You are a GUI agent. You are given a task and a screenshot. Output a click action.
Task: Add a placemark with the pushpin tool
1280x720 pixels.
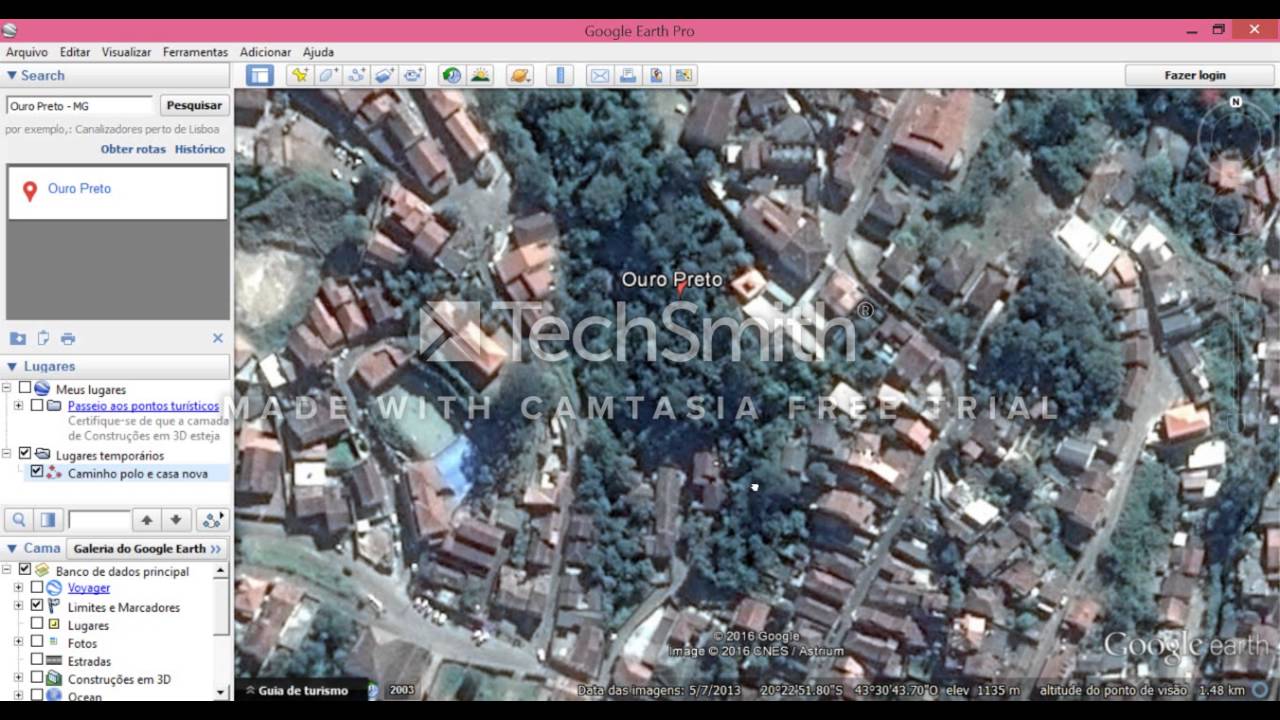(x=299, y=75)
